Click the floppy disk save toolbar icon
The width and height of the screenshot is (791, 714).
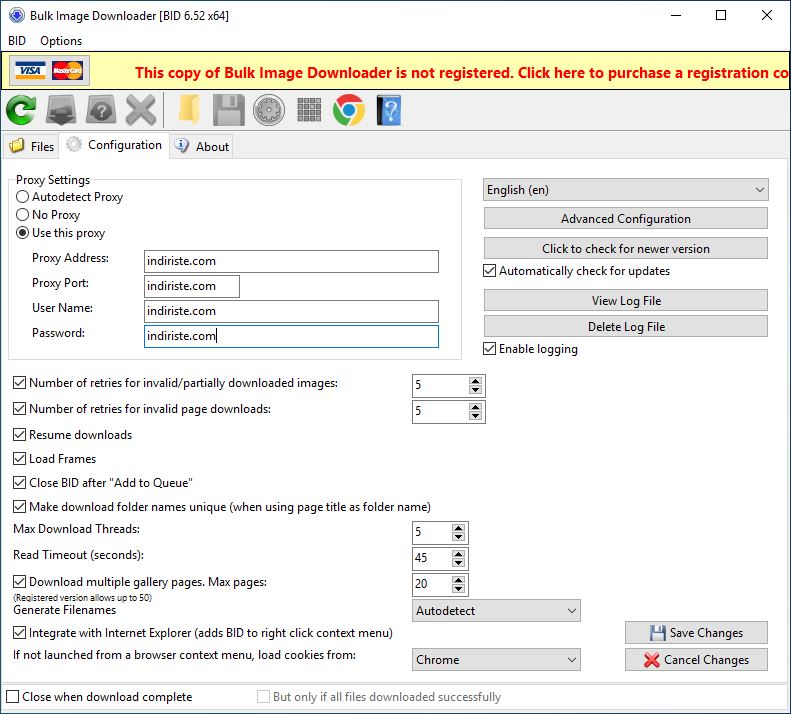pos(229,110)
